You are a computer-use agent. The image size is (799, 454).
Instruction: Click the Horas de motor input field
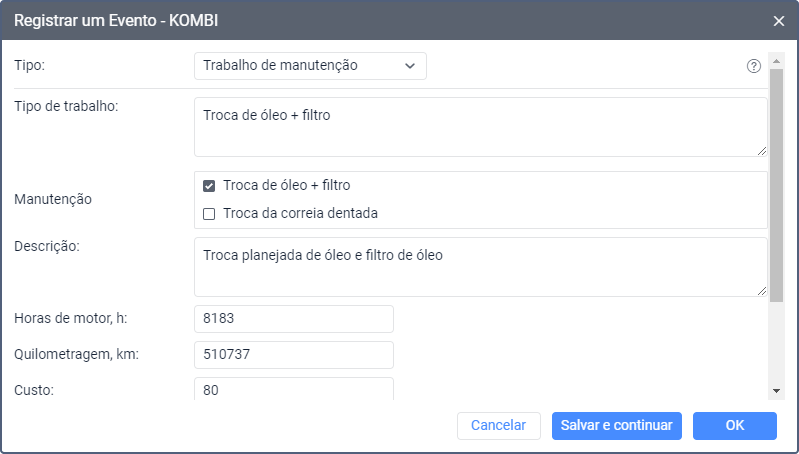coord(293,319)
